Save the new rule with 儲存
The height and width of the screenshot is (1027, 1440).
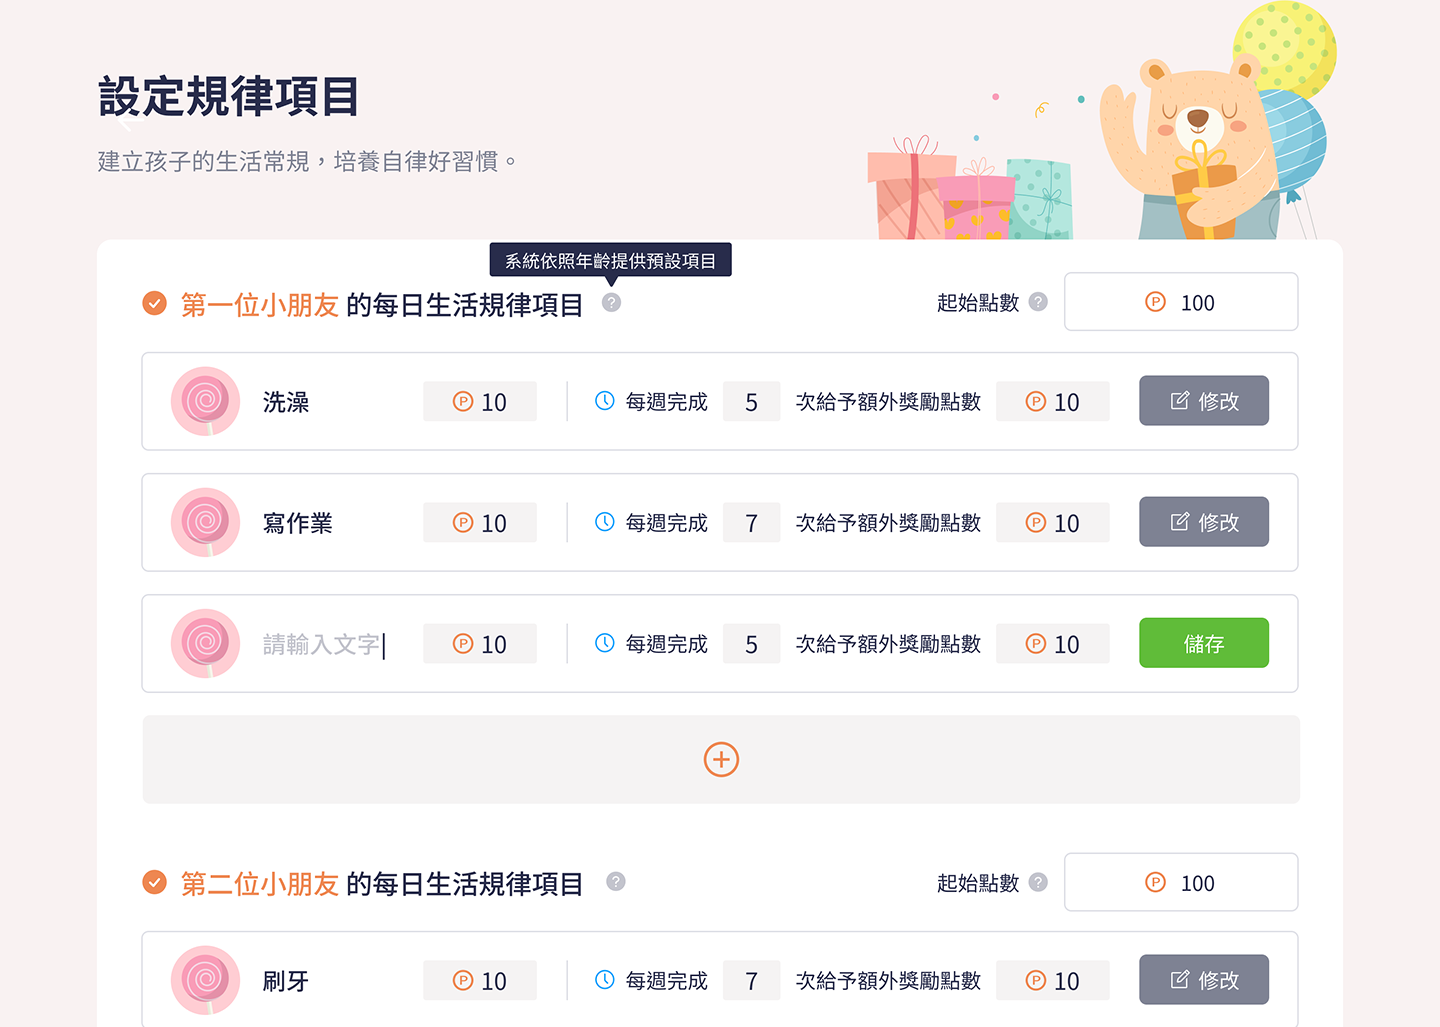click(1204, 643)
